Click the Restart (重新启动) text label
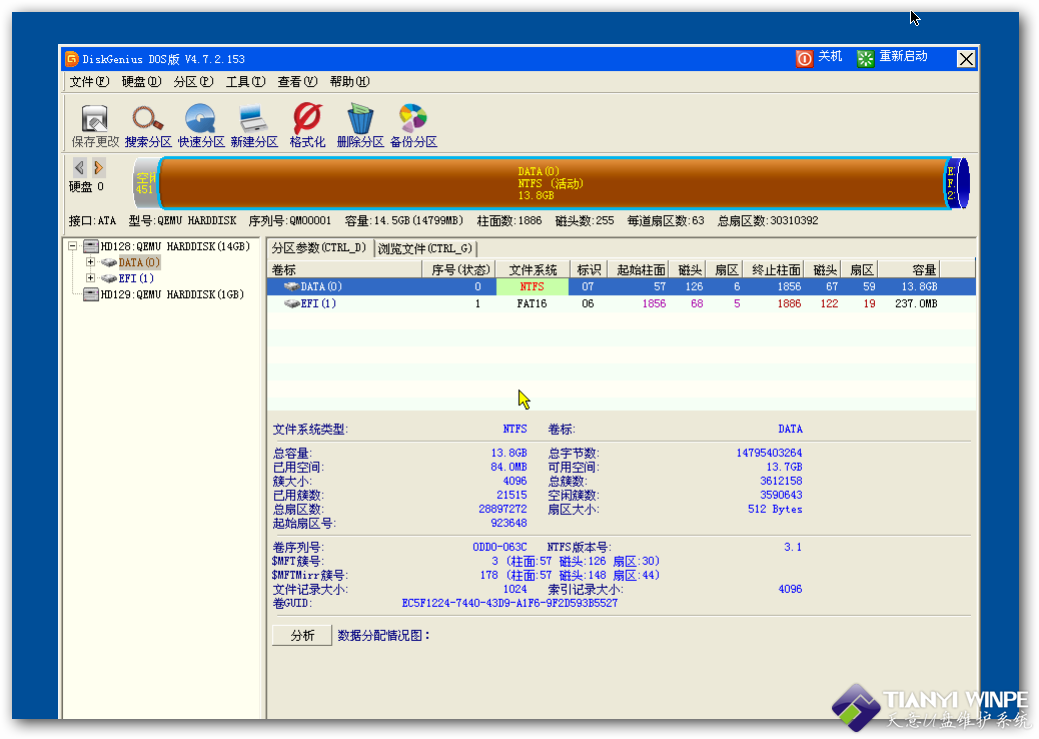Screen dimensions: 1039x739 point(903,57)
